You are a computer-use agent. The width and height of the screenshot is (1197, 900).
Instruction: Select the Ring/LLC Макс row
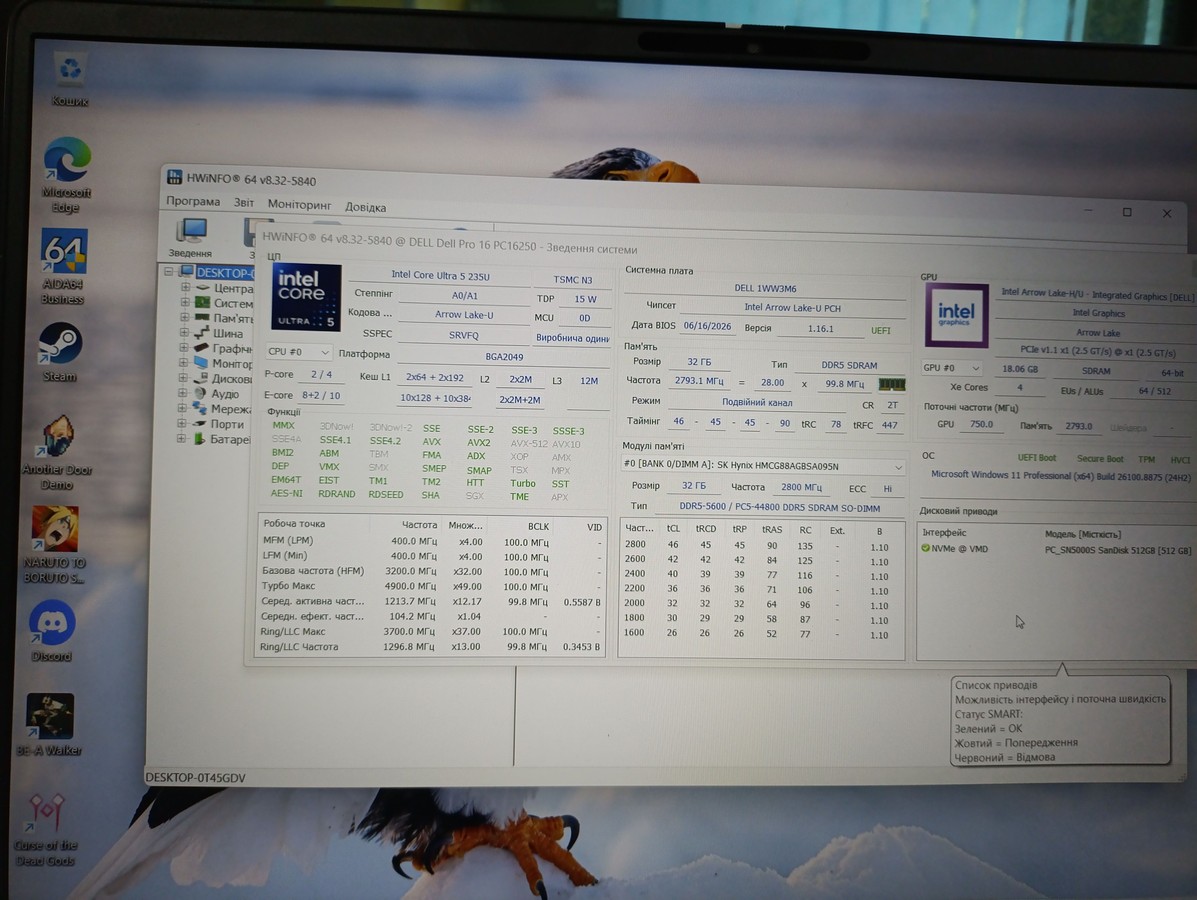(x=430, y=631)
